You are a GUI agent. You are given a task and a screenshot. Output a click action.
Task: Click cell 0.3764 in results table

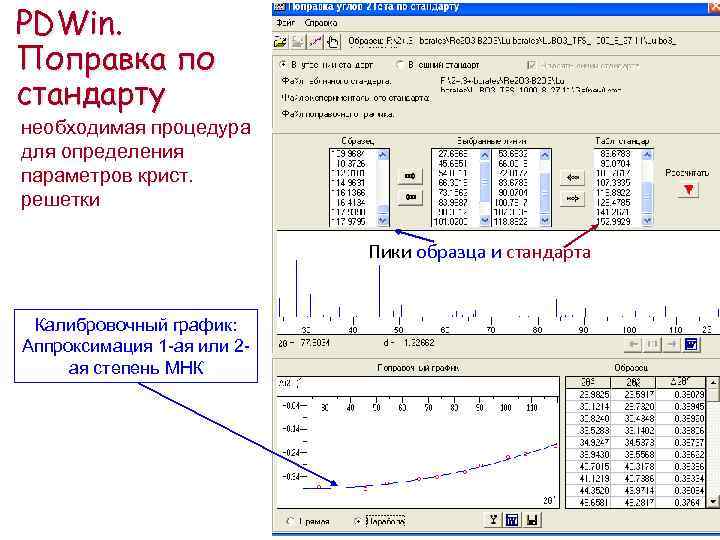681,502
